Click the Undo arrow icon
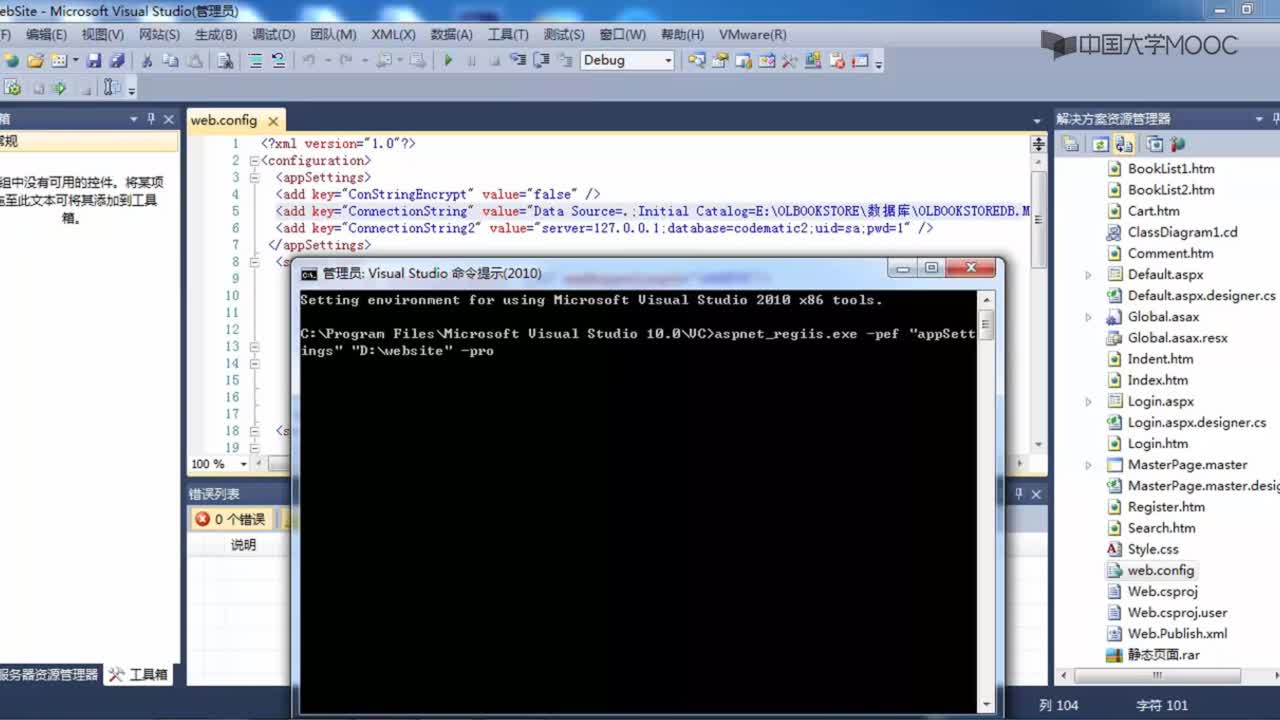The width and height of the screenshot is (1280, 720). (x=309, y=61)
